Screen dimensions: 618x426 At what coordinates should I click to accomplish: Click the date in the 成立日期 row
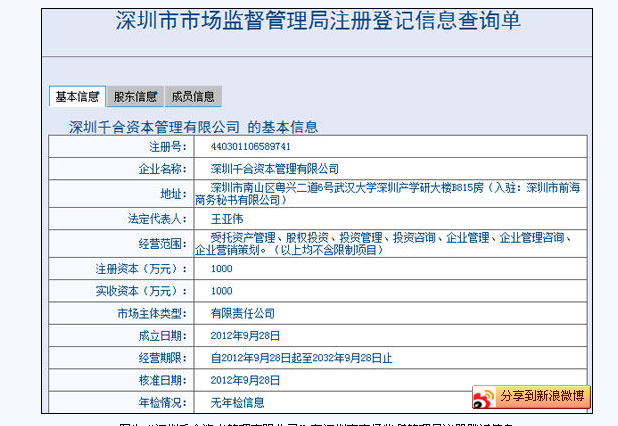tap(245, 335)
